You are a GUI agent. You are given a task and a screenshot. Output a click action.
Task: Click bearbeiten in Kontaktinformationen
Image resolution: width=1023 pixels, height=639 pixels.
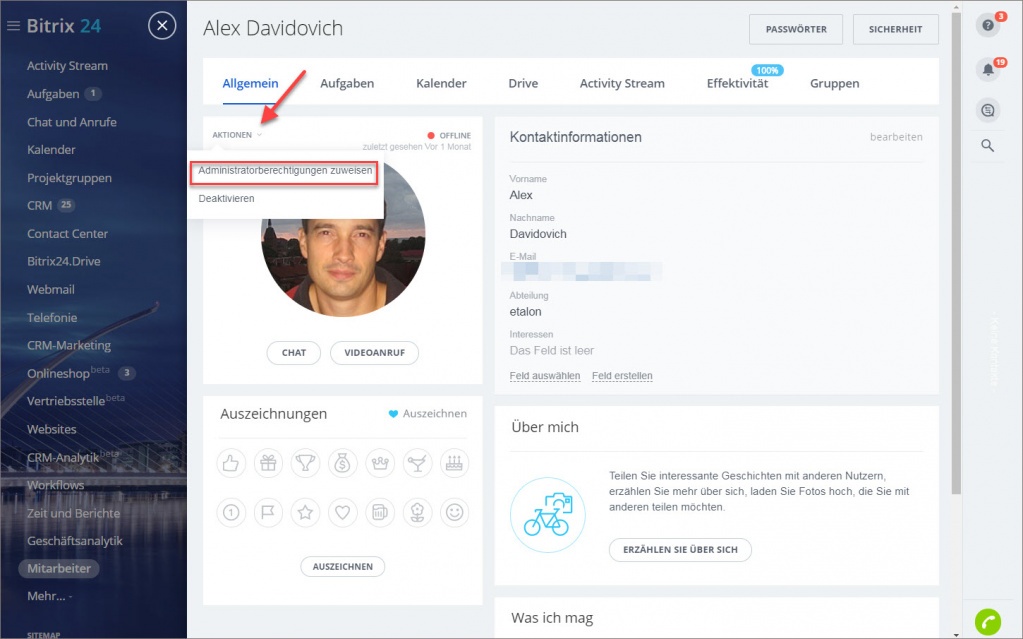tap(896, 137)
